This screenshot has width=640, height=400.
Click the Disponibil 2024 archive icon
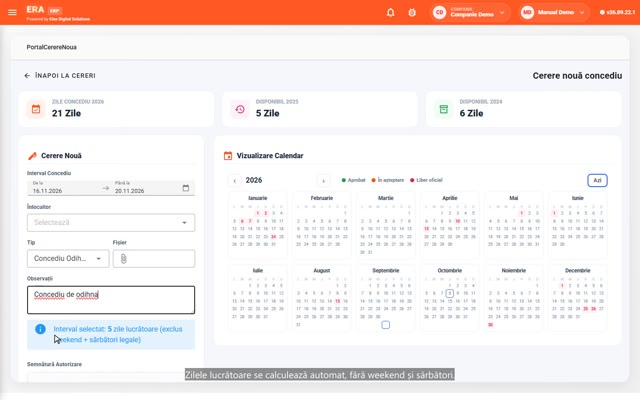(444, 109)
